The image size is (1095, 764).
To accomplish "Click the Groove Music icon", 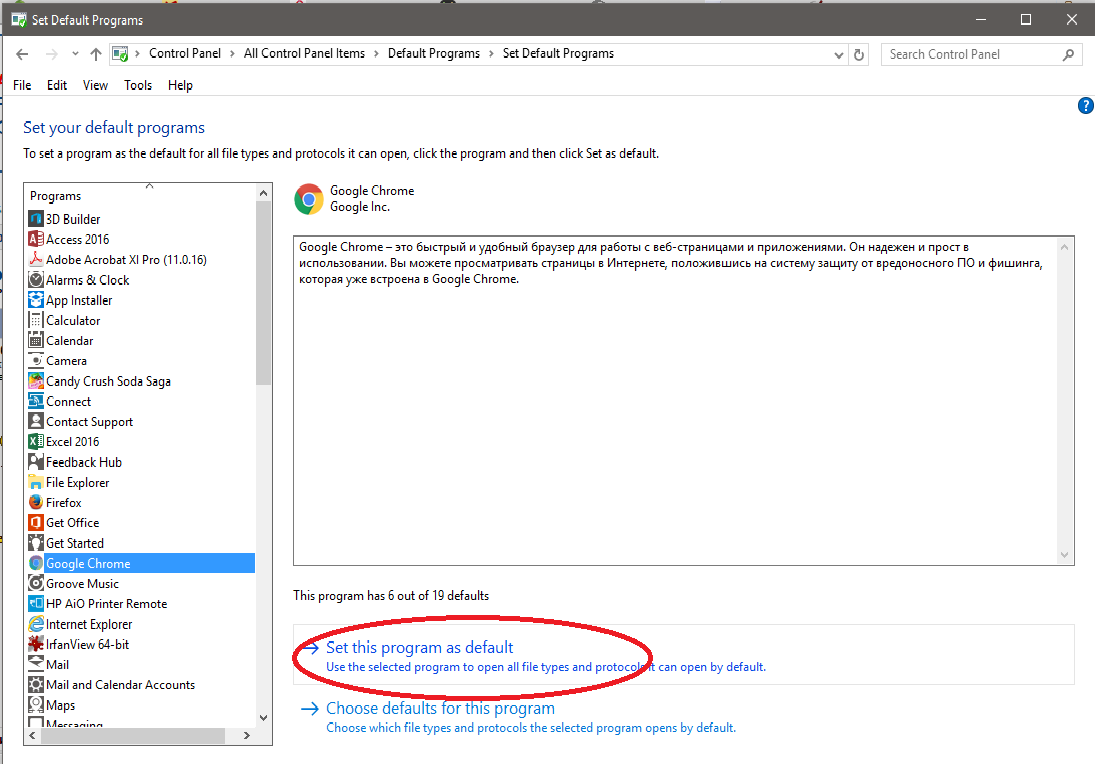I will 36,584.
